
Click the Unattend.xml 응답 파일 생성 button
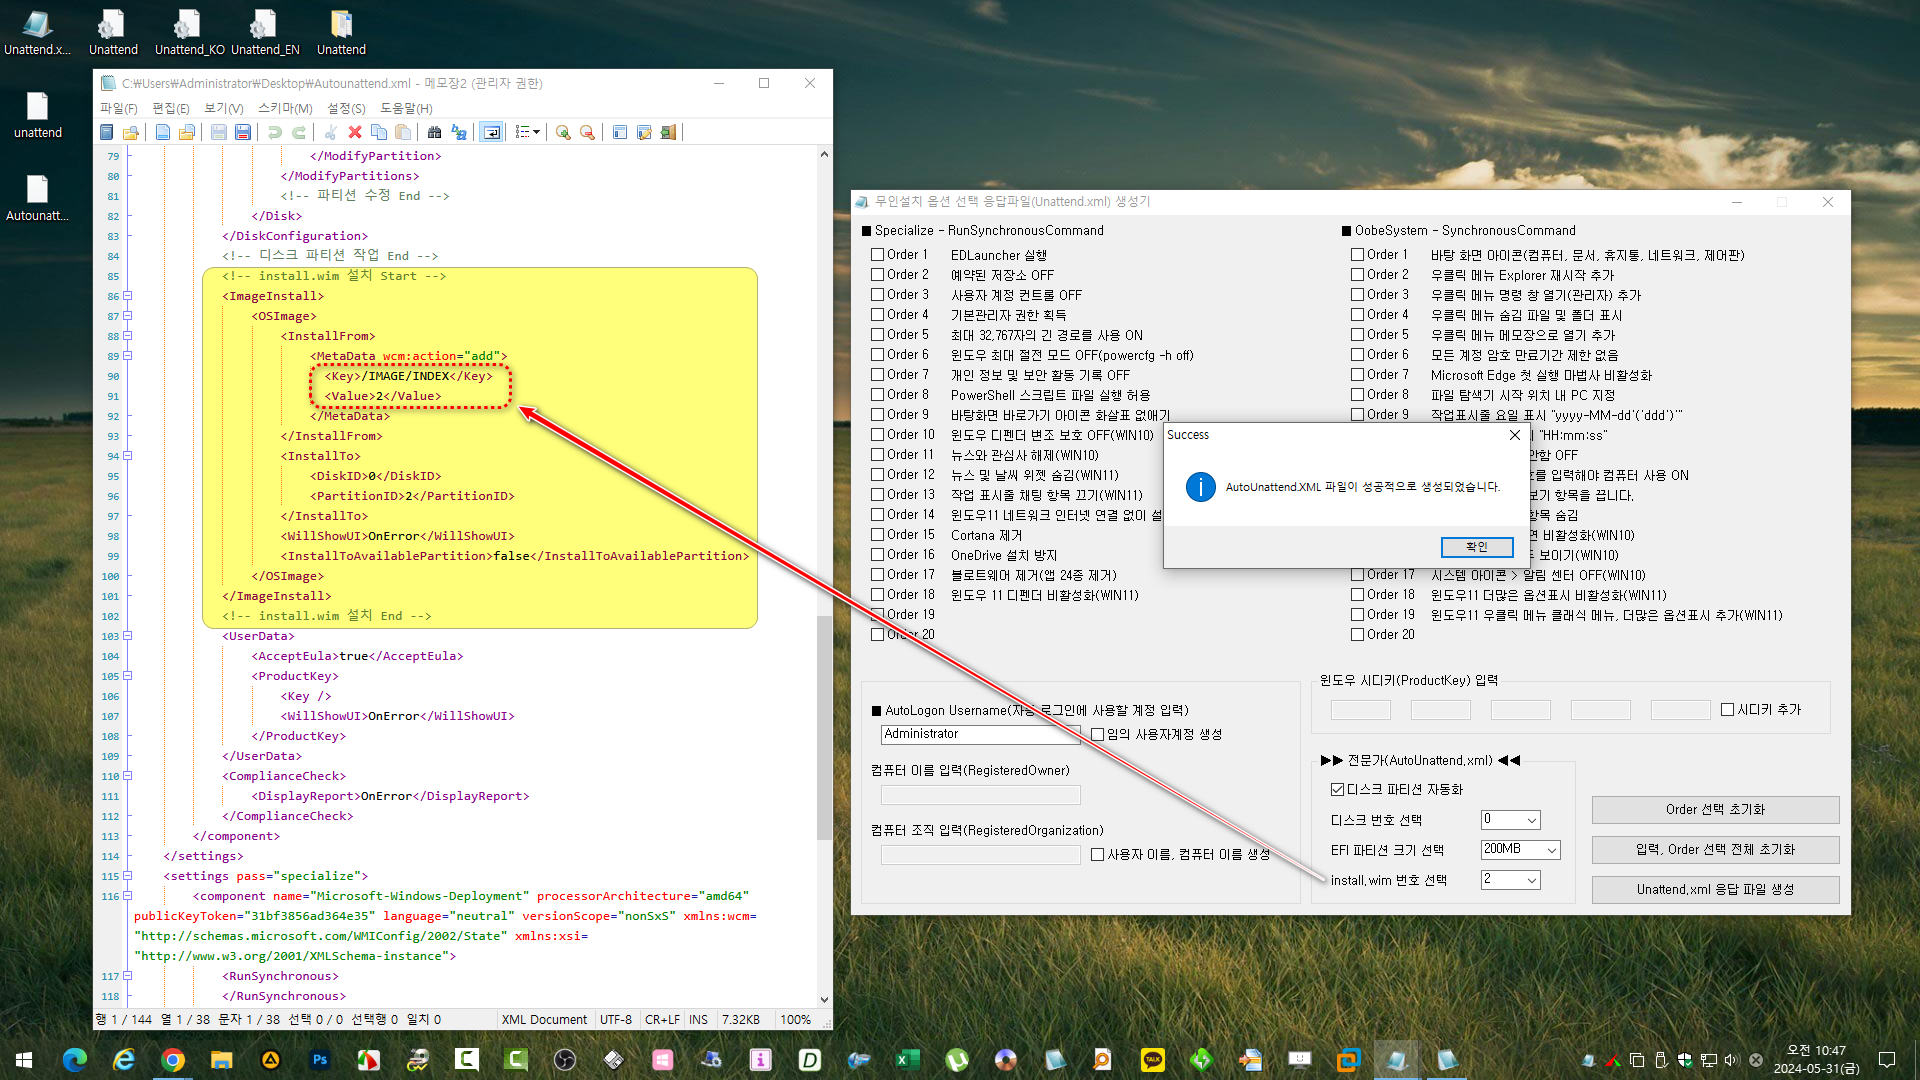point(1714,890)
